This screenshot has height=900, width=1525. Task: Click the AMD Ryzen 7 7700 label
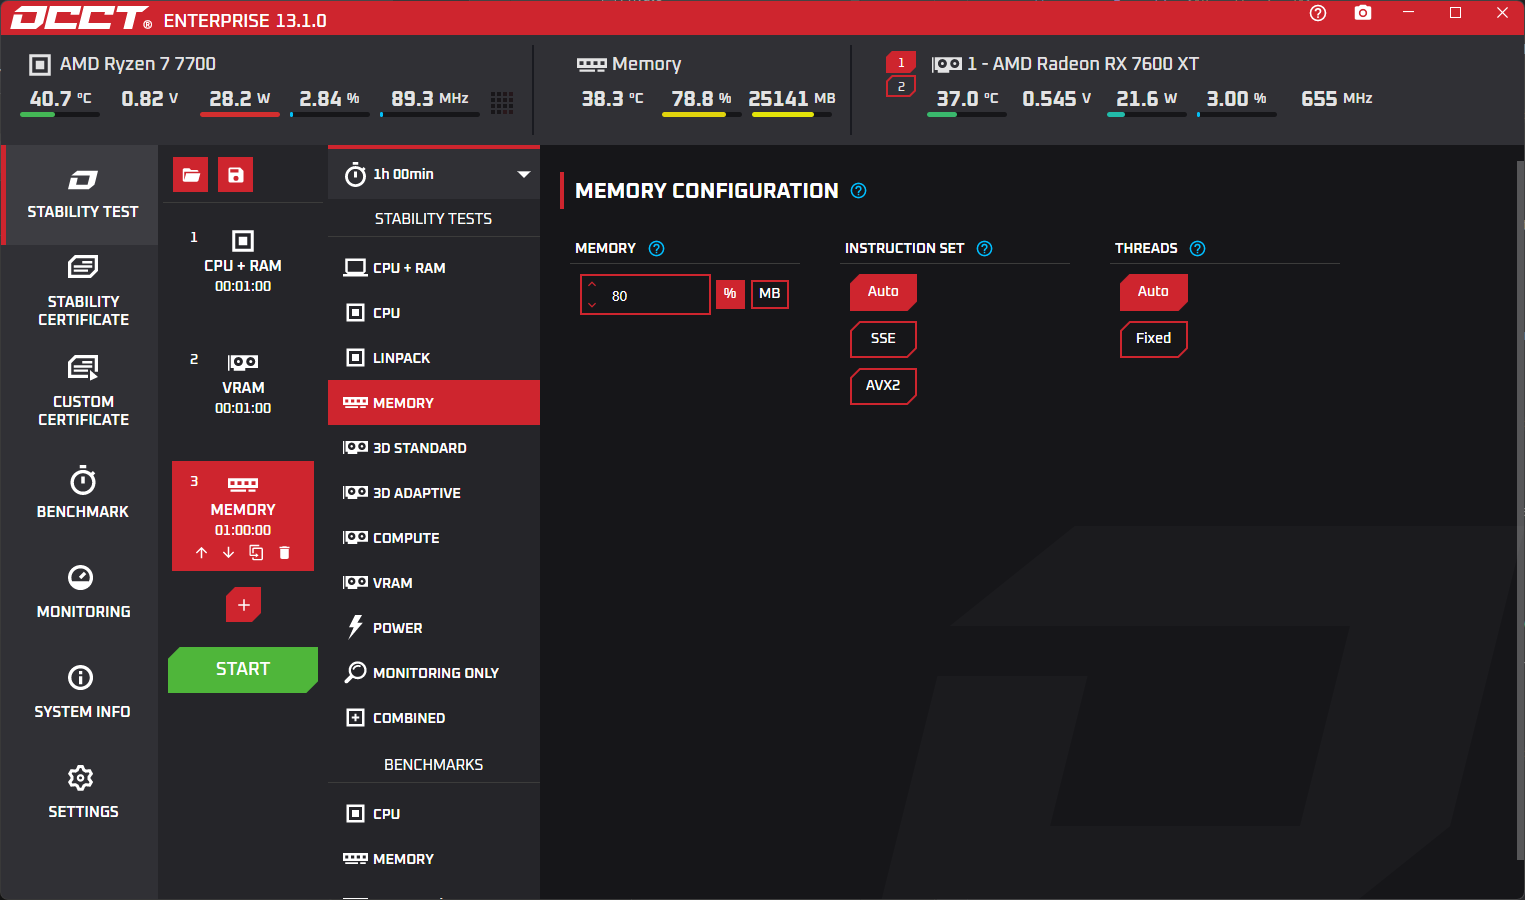[x=138, y=64]
